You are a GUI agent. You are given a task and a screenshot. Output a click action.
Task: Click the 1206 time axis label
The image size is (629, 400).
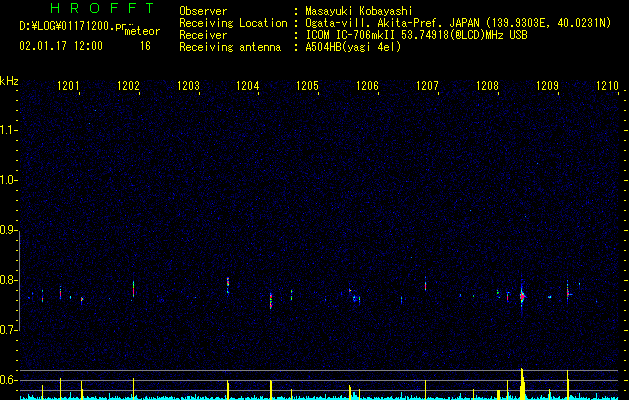pyautogui.click(x=367, y=85)
